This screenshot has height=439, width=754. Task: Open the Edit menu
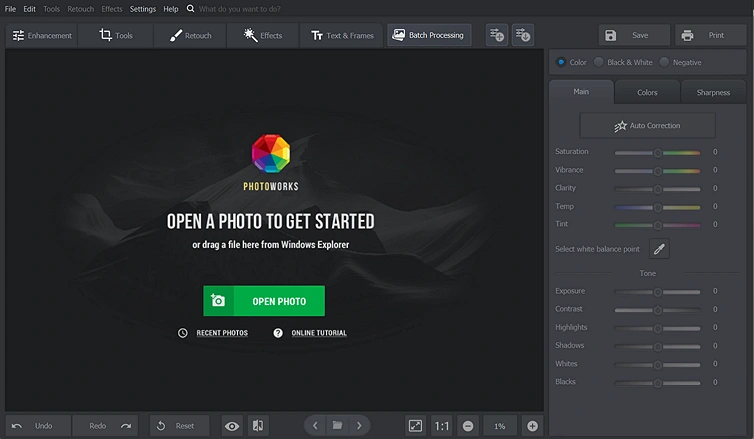point(29,9)
